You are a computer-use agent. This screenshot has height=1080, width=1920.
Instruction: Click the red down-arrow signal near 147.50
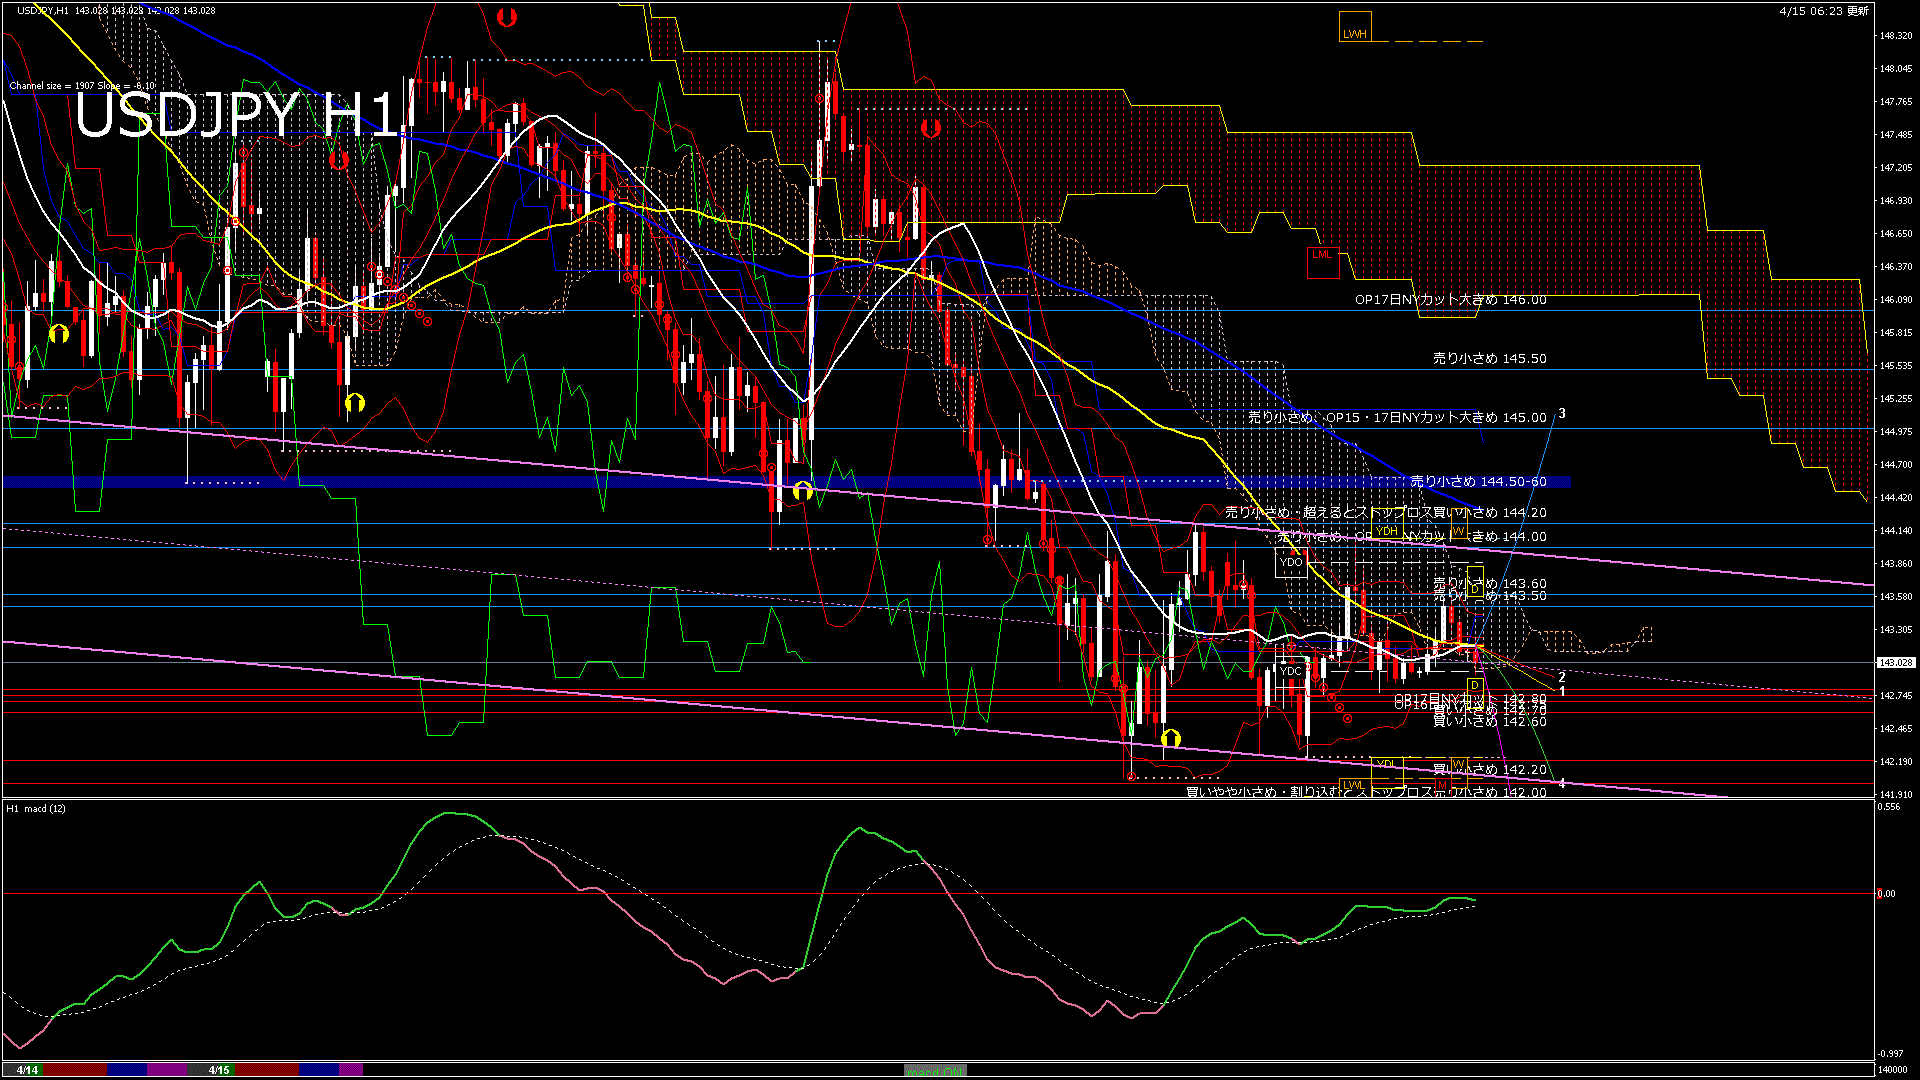tap(931, 129)
